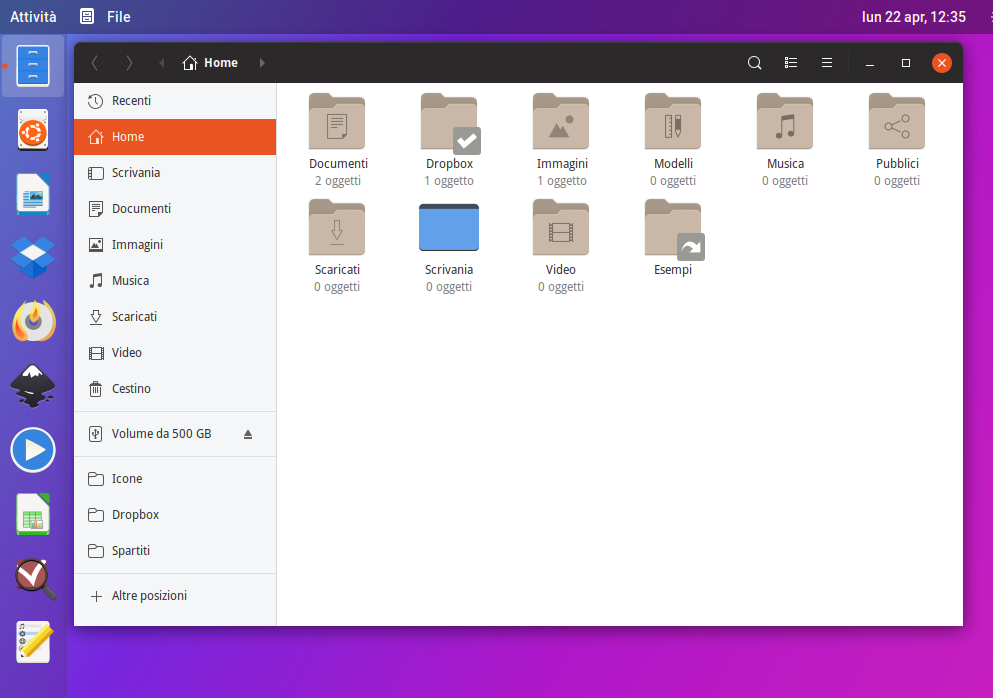The width and height of the screenshot is (993, 698).
Task: Select the Esempi linked folder icon
Action: tap(674, 229)
